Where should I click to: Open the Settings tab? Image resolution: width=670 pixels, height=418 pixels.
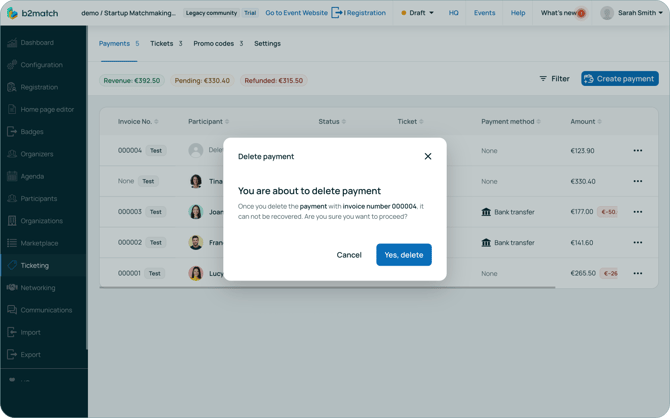coord(267,44)
